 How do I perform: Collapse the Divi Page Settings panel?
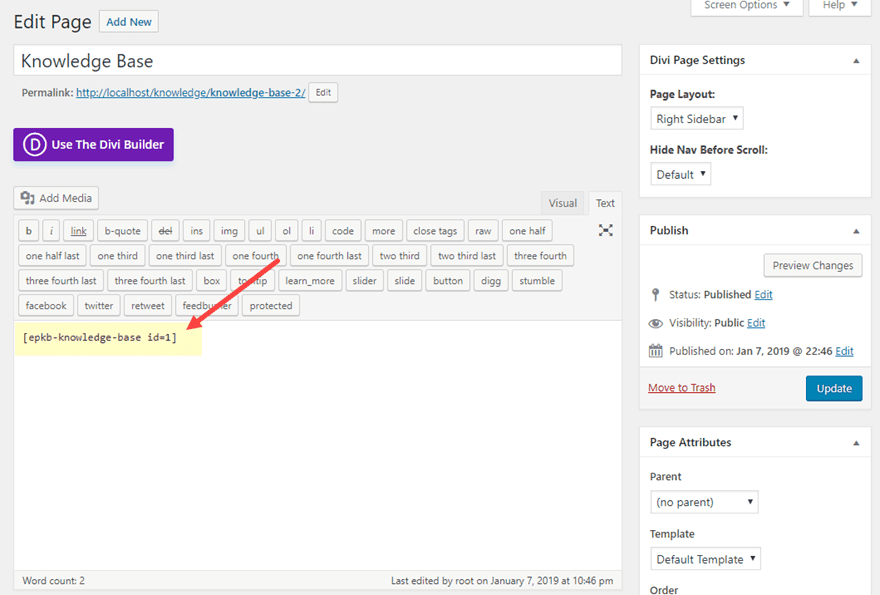tap(855, 60)
